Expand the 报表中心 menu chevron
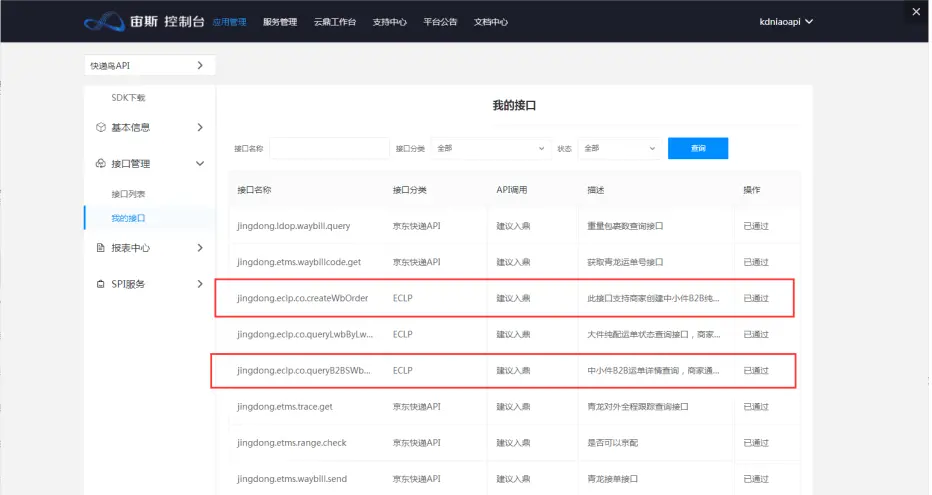The image size is (932, 495). pyautogui.click(x=200, y=248)
